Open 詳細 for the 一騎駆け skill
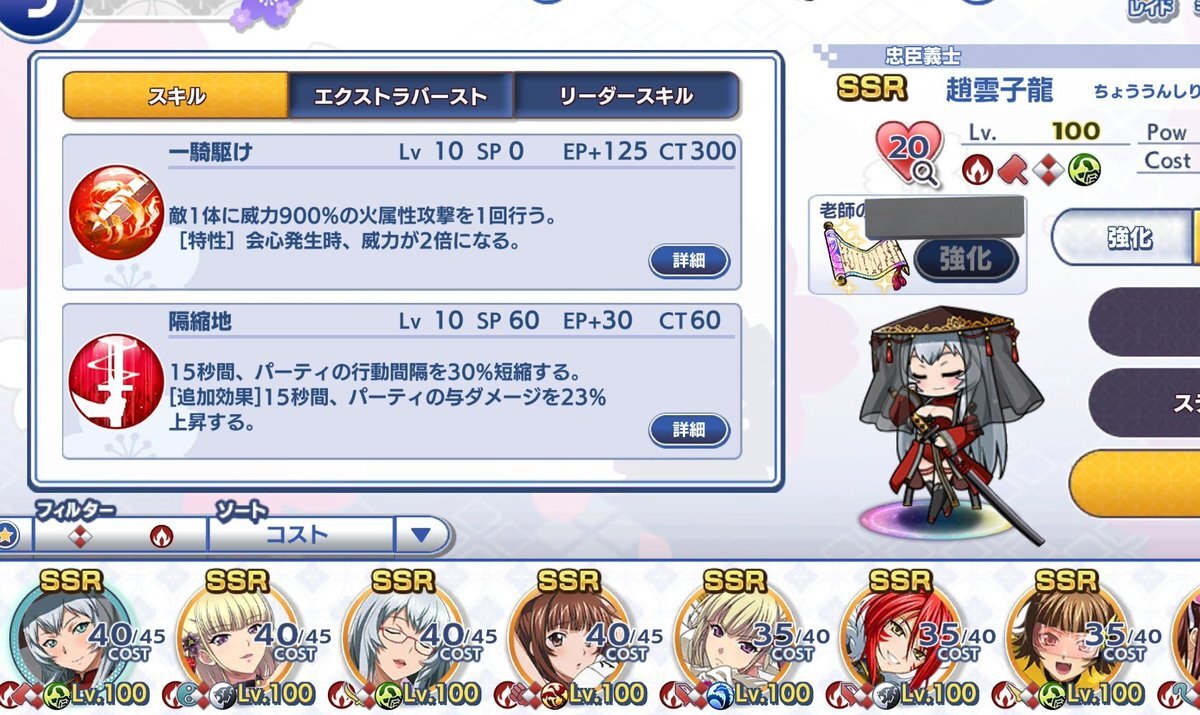This screenshot has width=1200, height=715. click(x=689, y=260)
